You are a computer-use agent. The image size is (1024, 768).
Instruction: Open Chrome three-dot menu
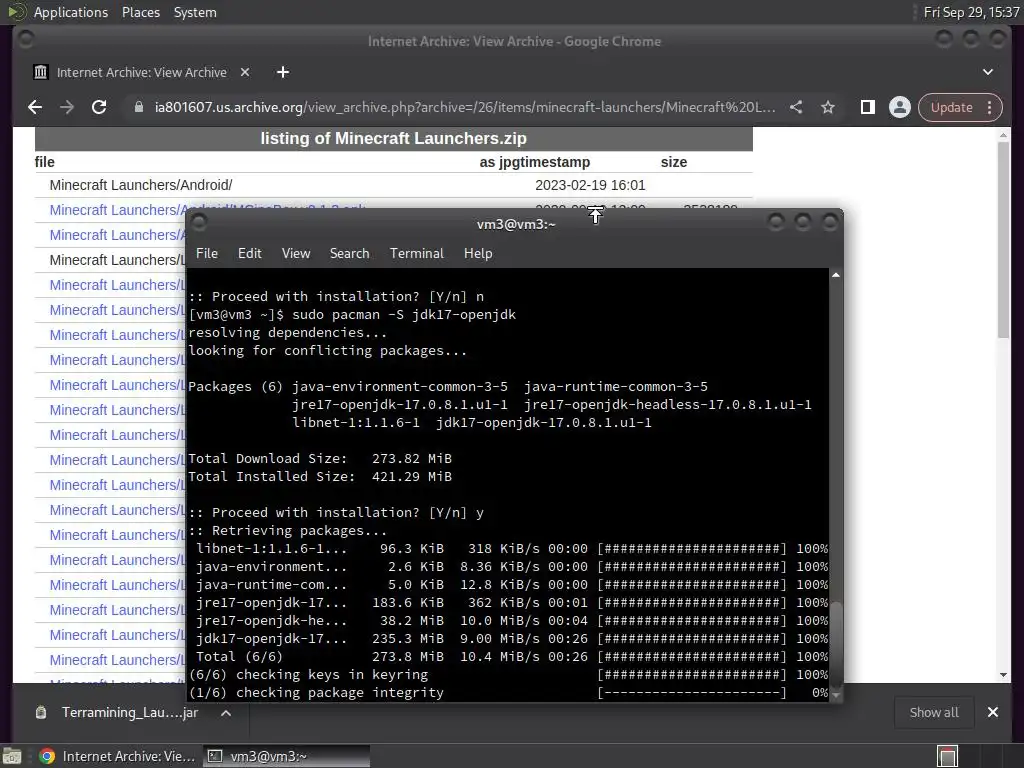point(990,107)
